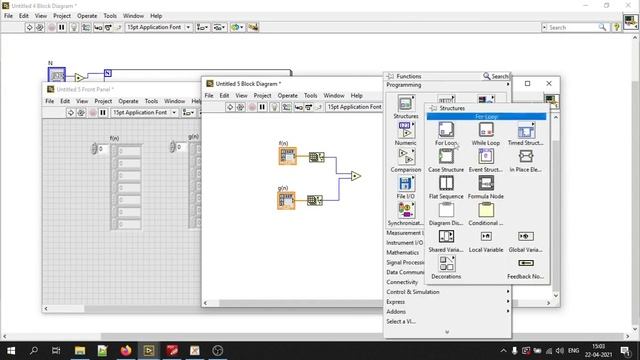Toggle Highlight Execution in Untitled 4 toolbar
Image resolution: width=640 pixels, height=360 pixels.
(74, 27)
